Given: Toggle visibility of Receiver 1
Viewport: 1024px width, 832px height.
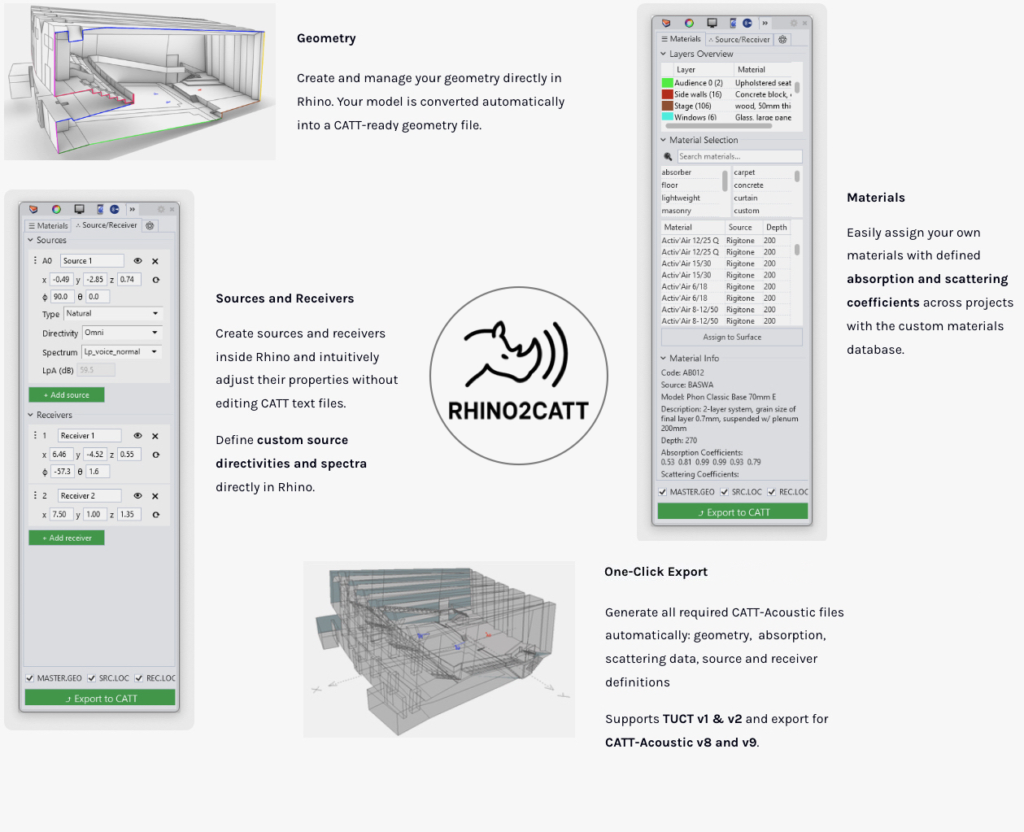Looking at the screenshot, I should point(138,436).
